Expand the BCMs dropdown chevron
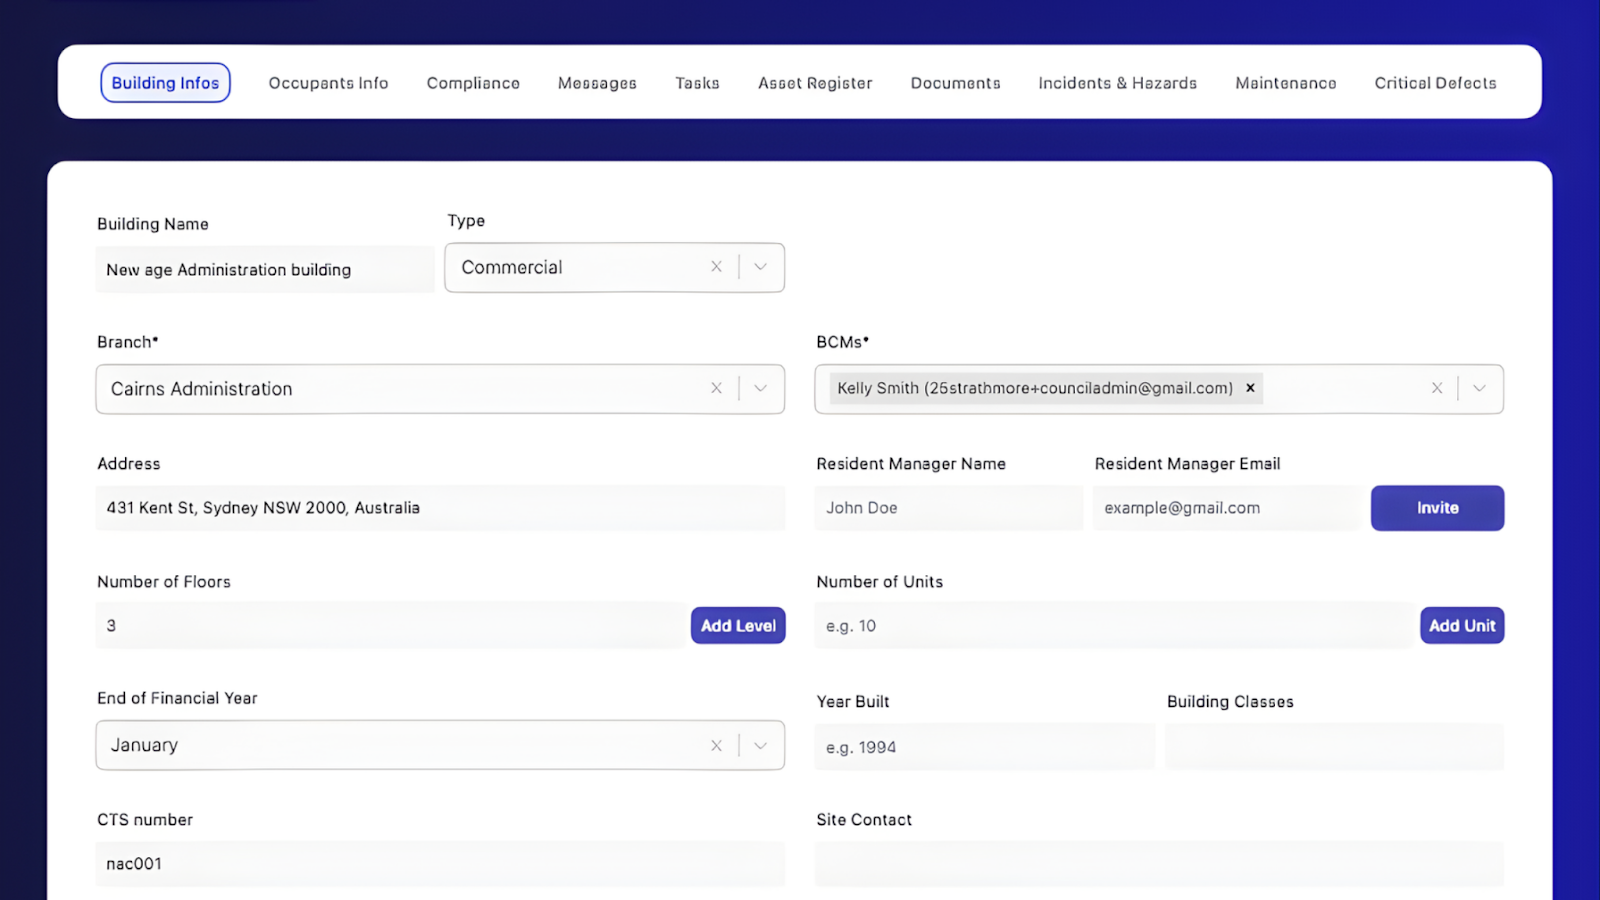Viewport: 1600px width, 900px height. pyautogui.click(x=1480, y=388)
